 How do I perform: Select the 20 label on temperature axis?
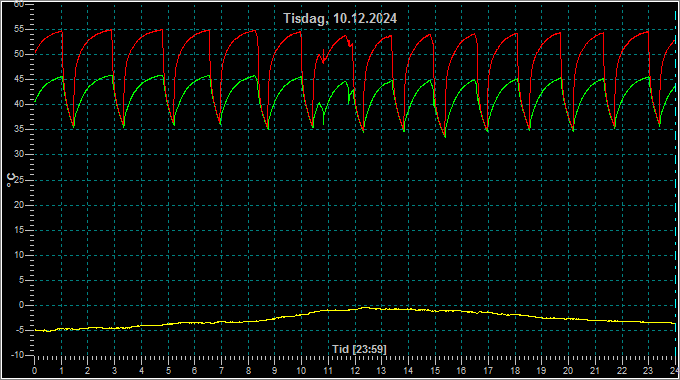coord(19,205)
